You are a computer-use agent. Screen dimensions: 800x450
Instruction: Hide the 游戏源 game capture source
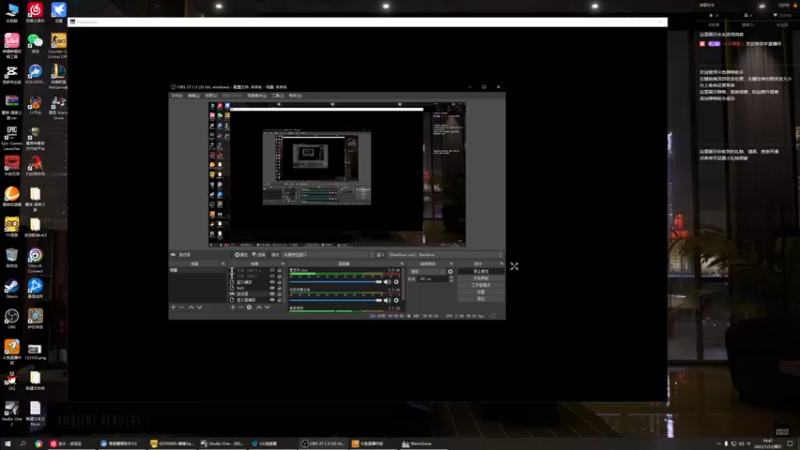point(272,294)
